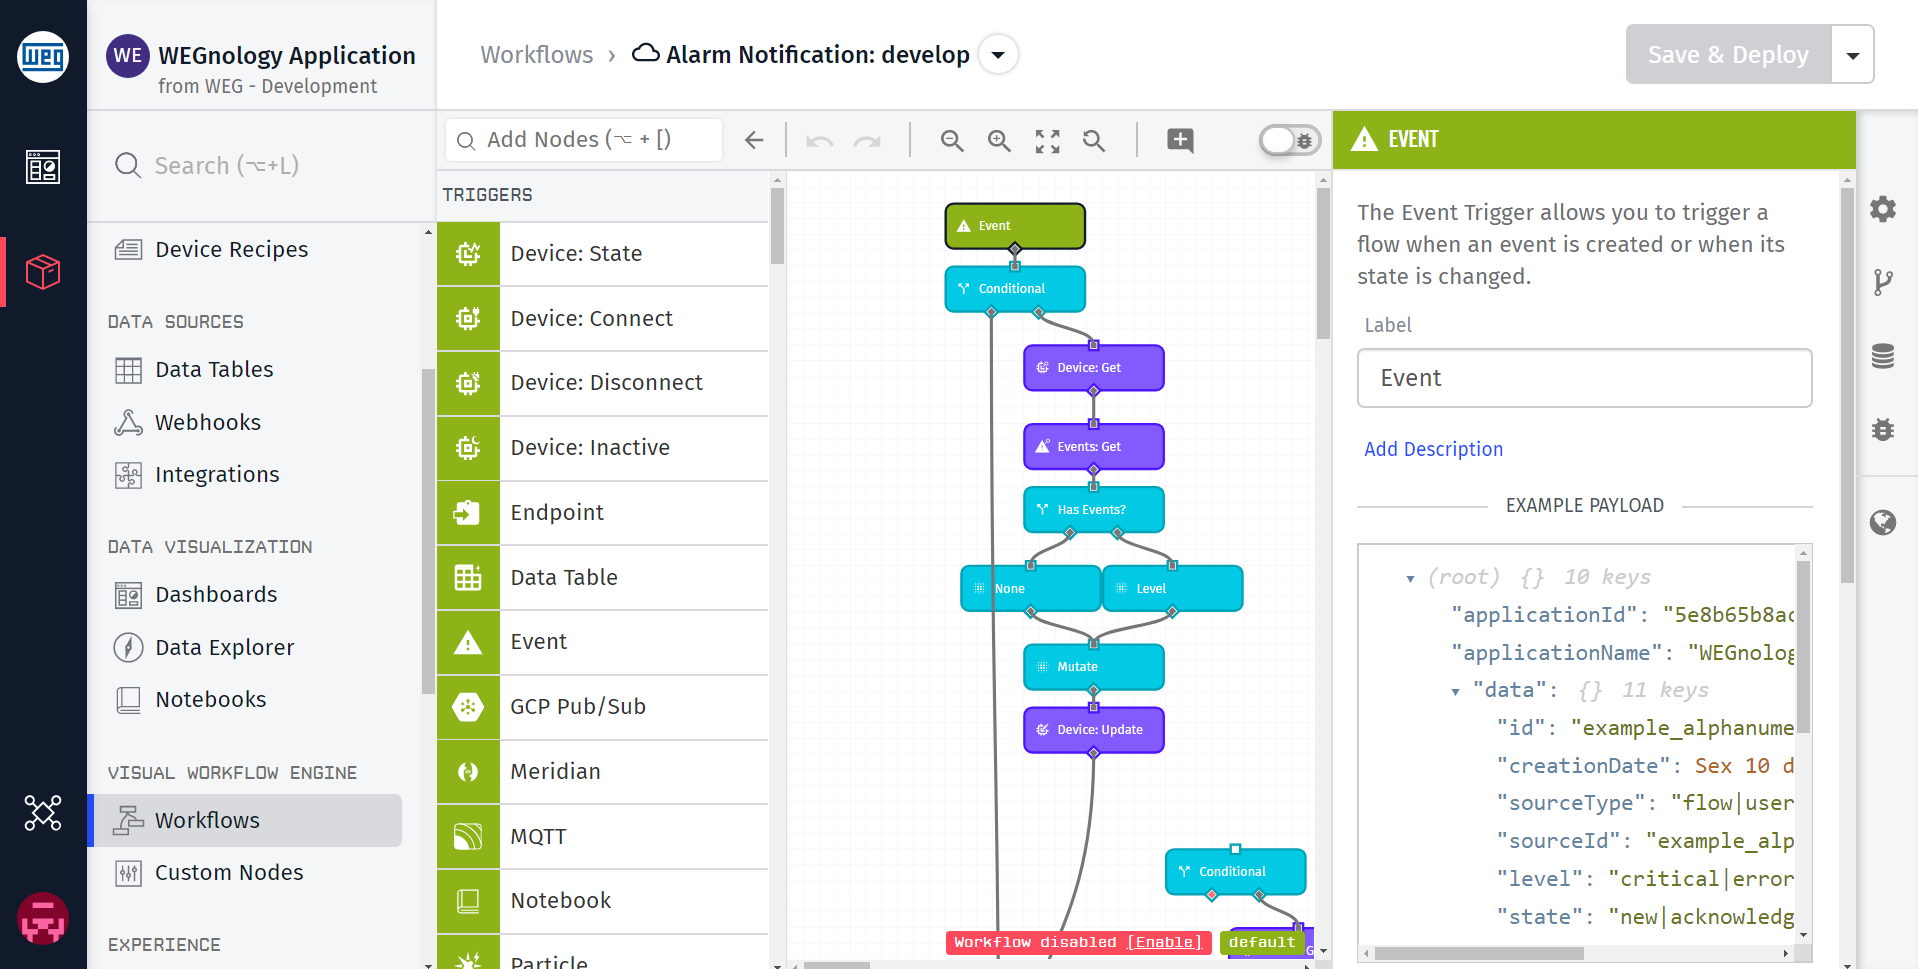Open the Save & Deploy dropdown arrow
The height and width of the screenshot is (969, 1918).
pyautogui.click(x=1853, y=55)
